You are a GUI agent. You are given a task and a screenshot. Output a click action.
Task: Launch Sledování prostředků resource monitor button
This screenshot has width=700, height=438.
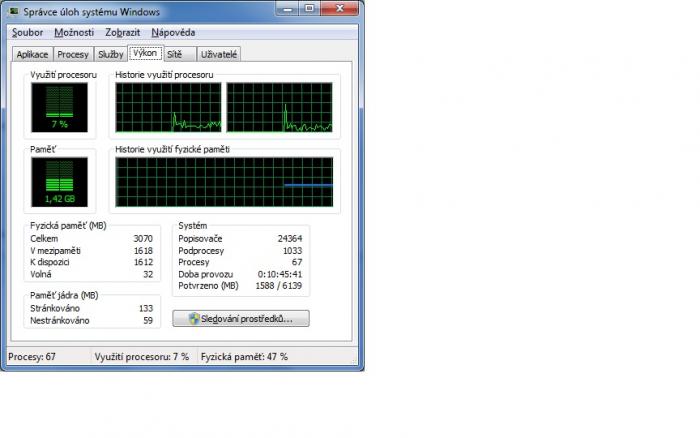click(x=241, y=319)
